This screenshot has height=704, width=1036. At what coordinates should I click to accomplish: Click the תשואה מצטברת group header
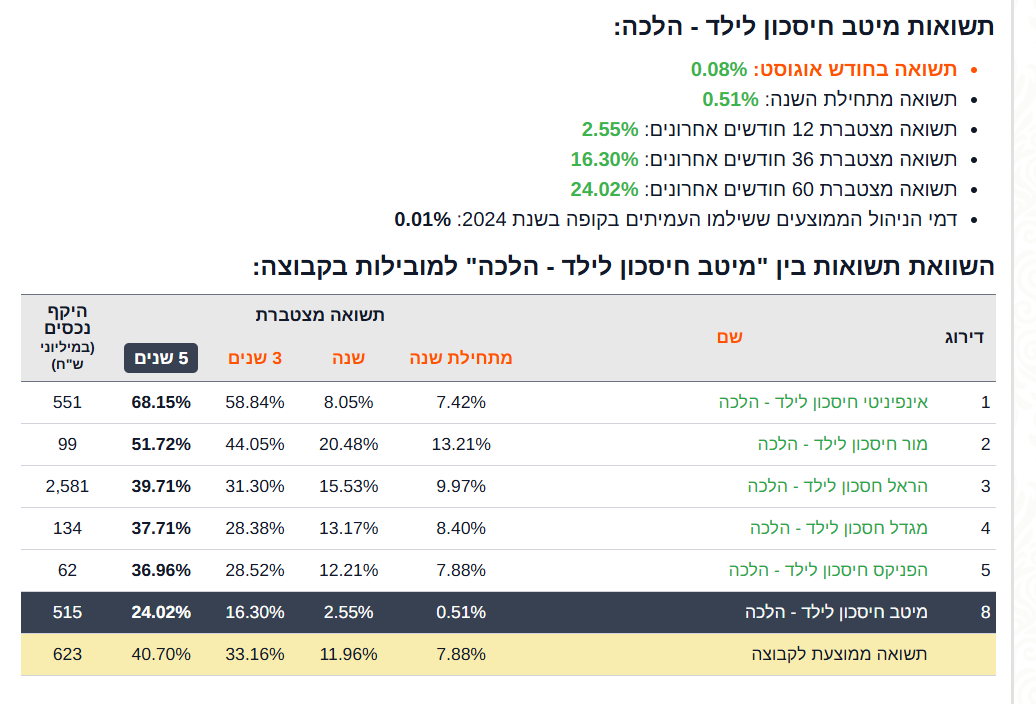point(320,315)
